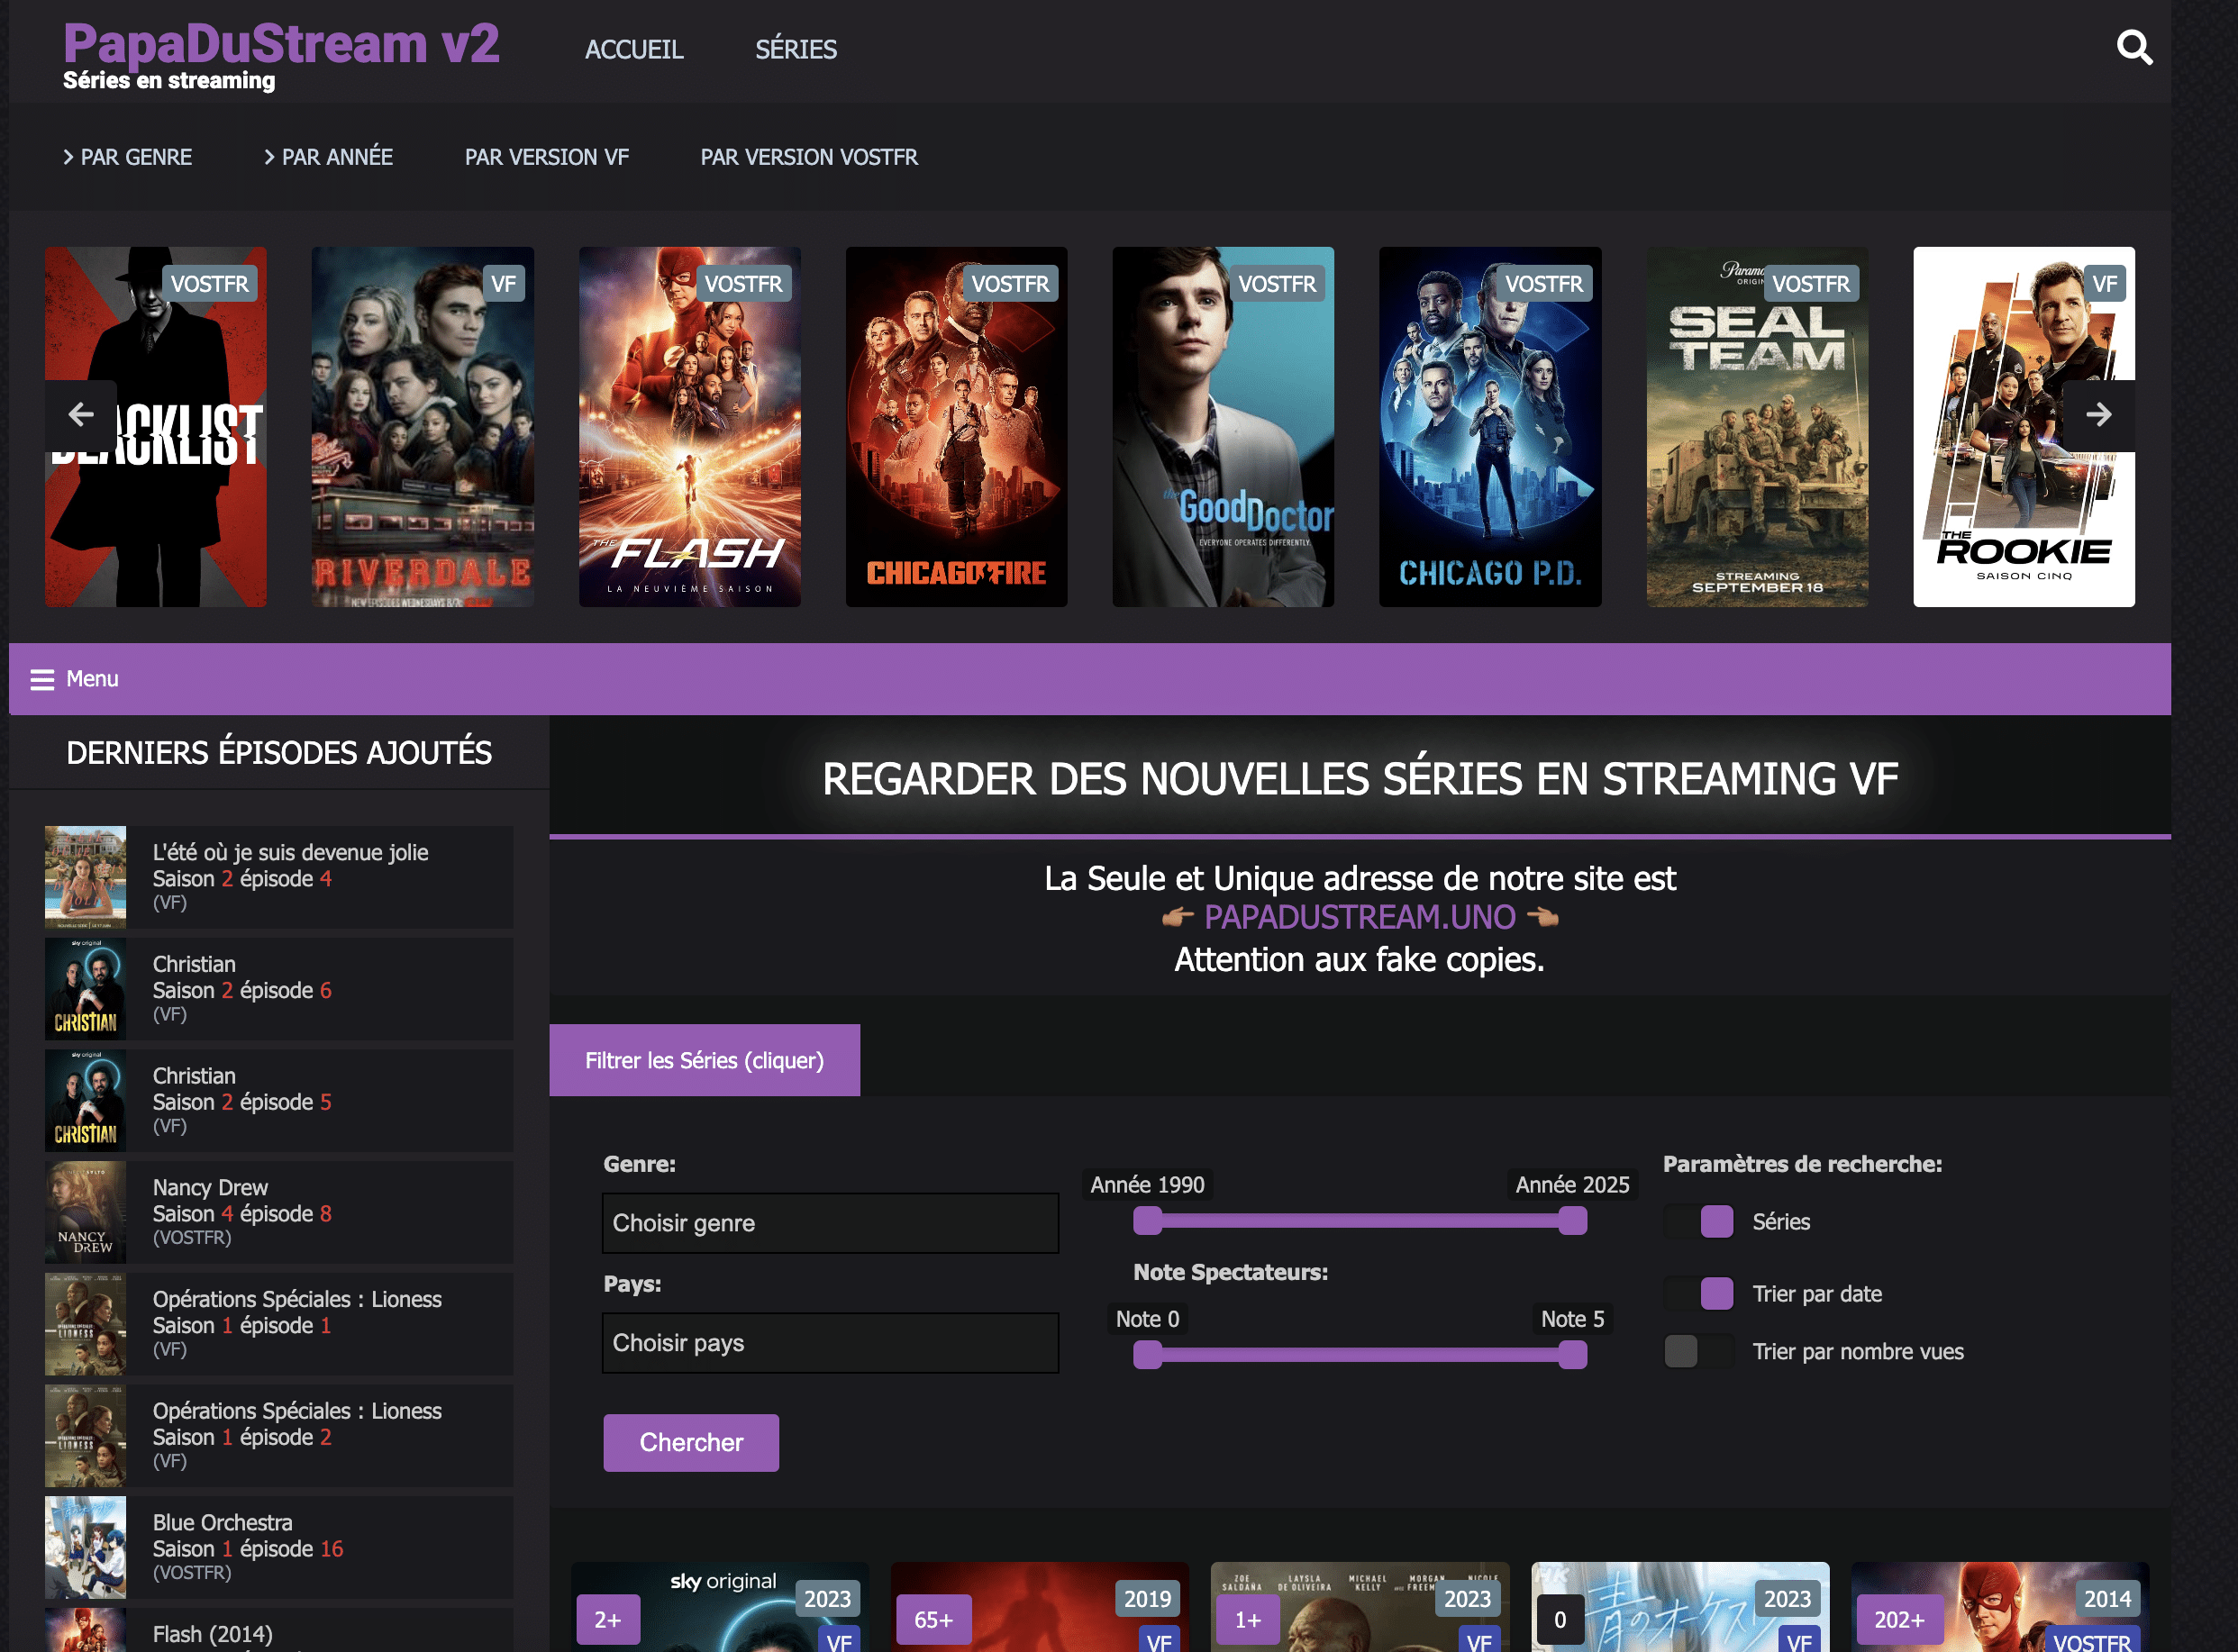Viewport: 2238px width, 1652px height.
Task: Open PAR VERSION VF
Action: click(x=547, y=157)
